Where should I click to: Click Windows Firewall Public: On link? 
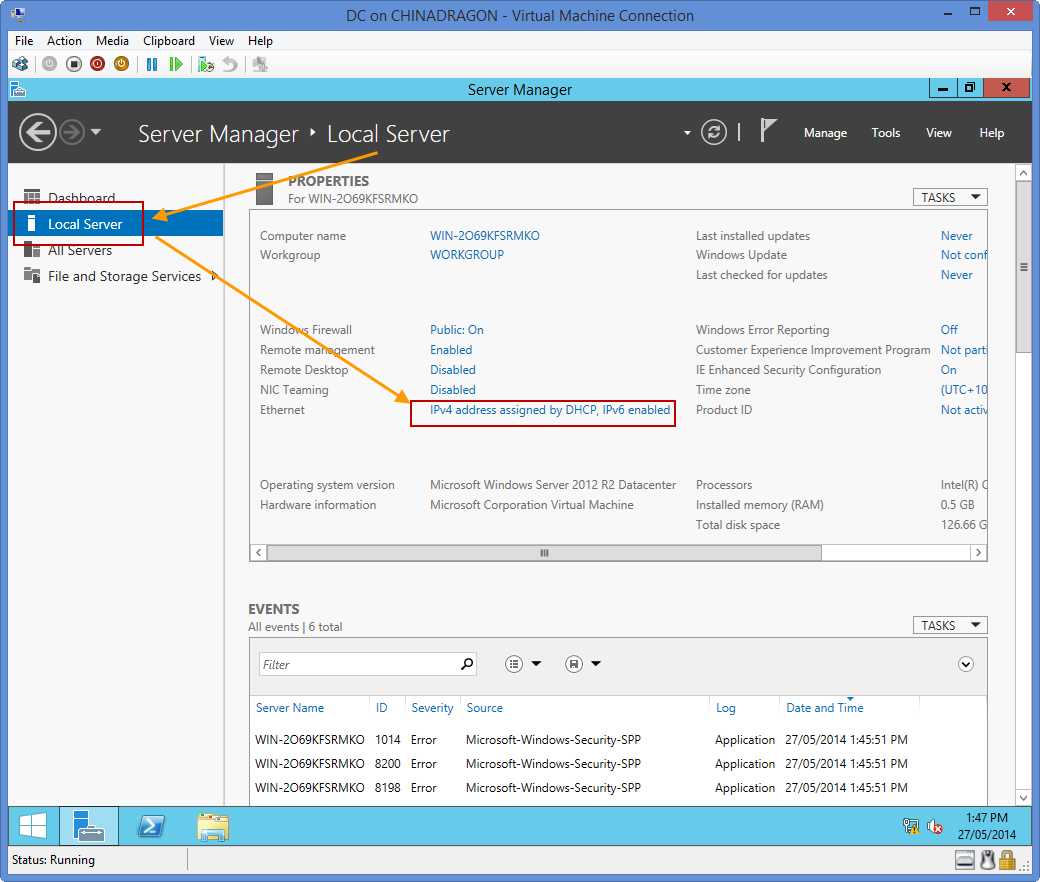coord(456,330)
